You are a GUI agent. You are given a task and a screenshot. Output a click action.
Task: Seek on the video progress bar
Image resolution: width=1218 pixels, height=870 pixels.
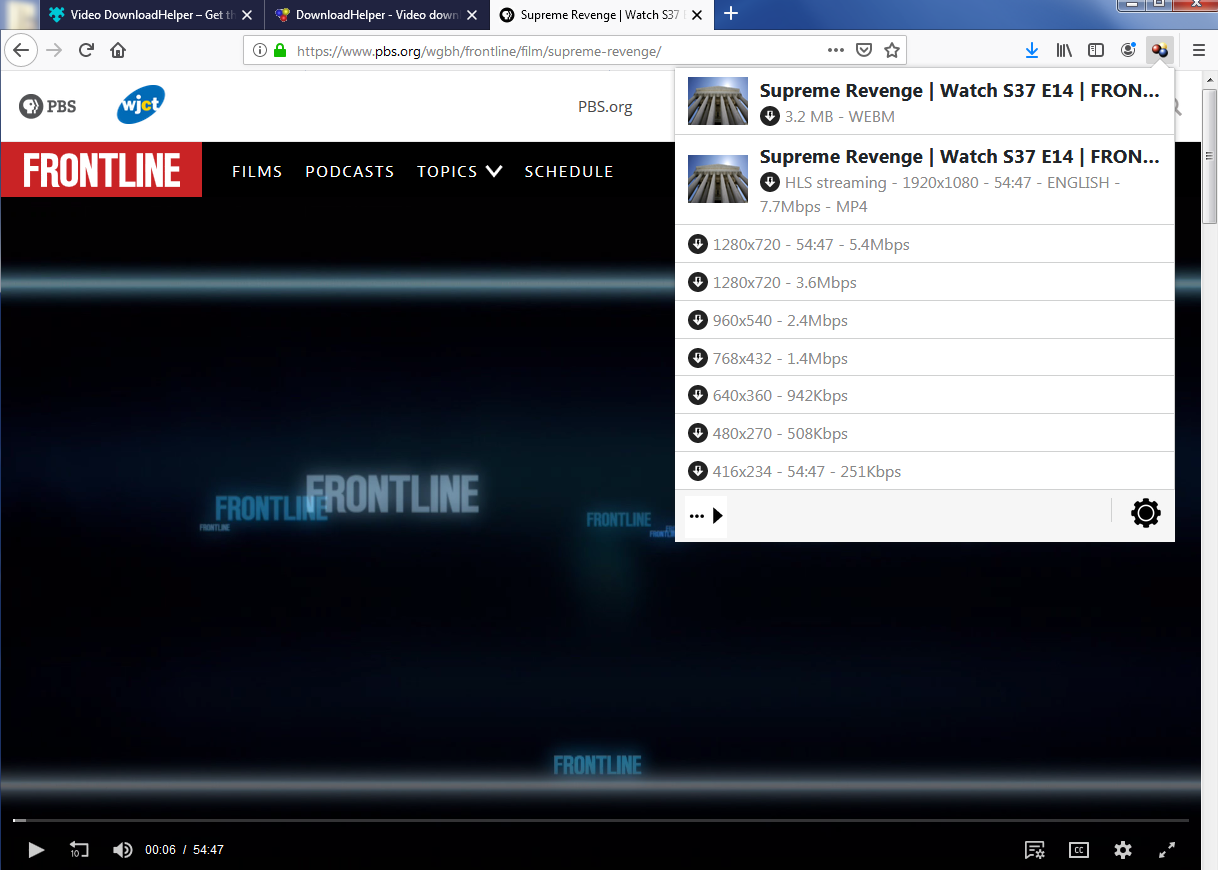[601, 820]
